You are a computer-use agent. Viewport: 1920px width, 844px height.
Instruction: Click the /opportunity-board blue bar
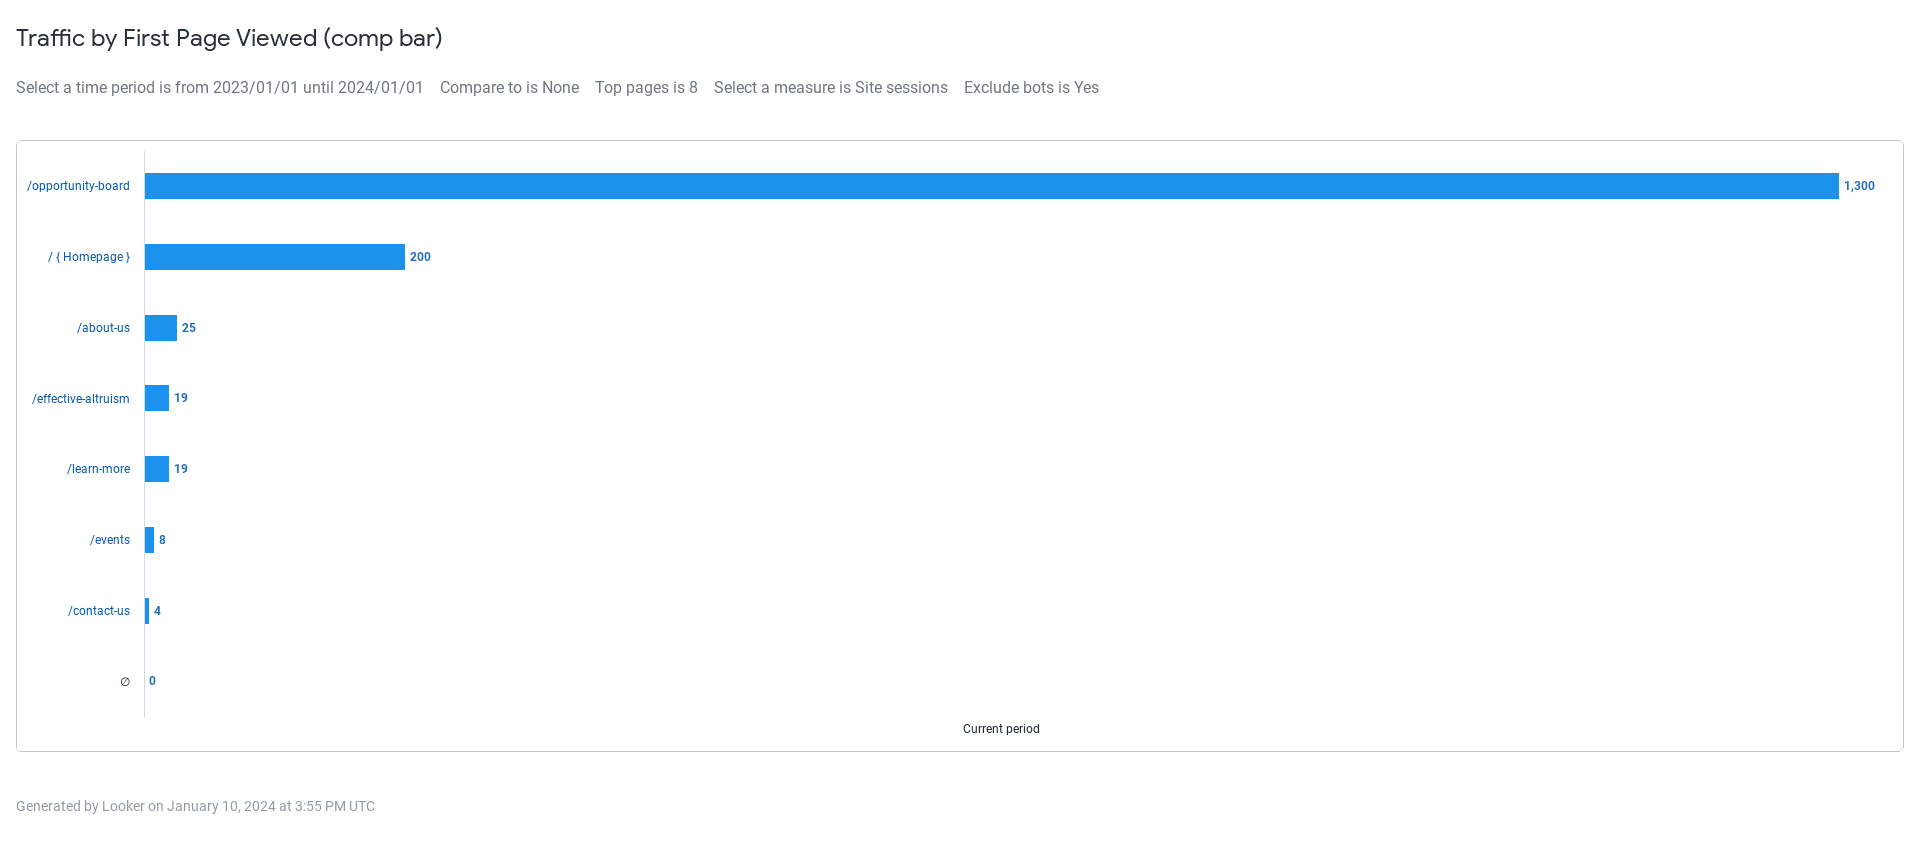990,186
